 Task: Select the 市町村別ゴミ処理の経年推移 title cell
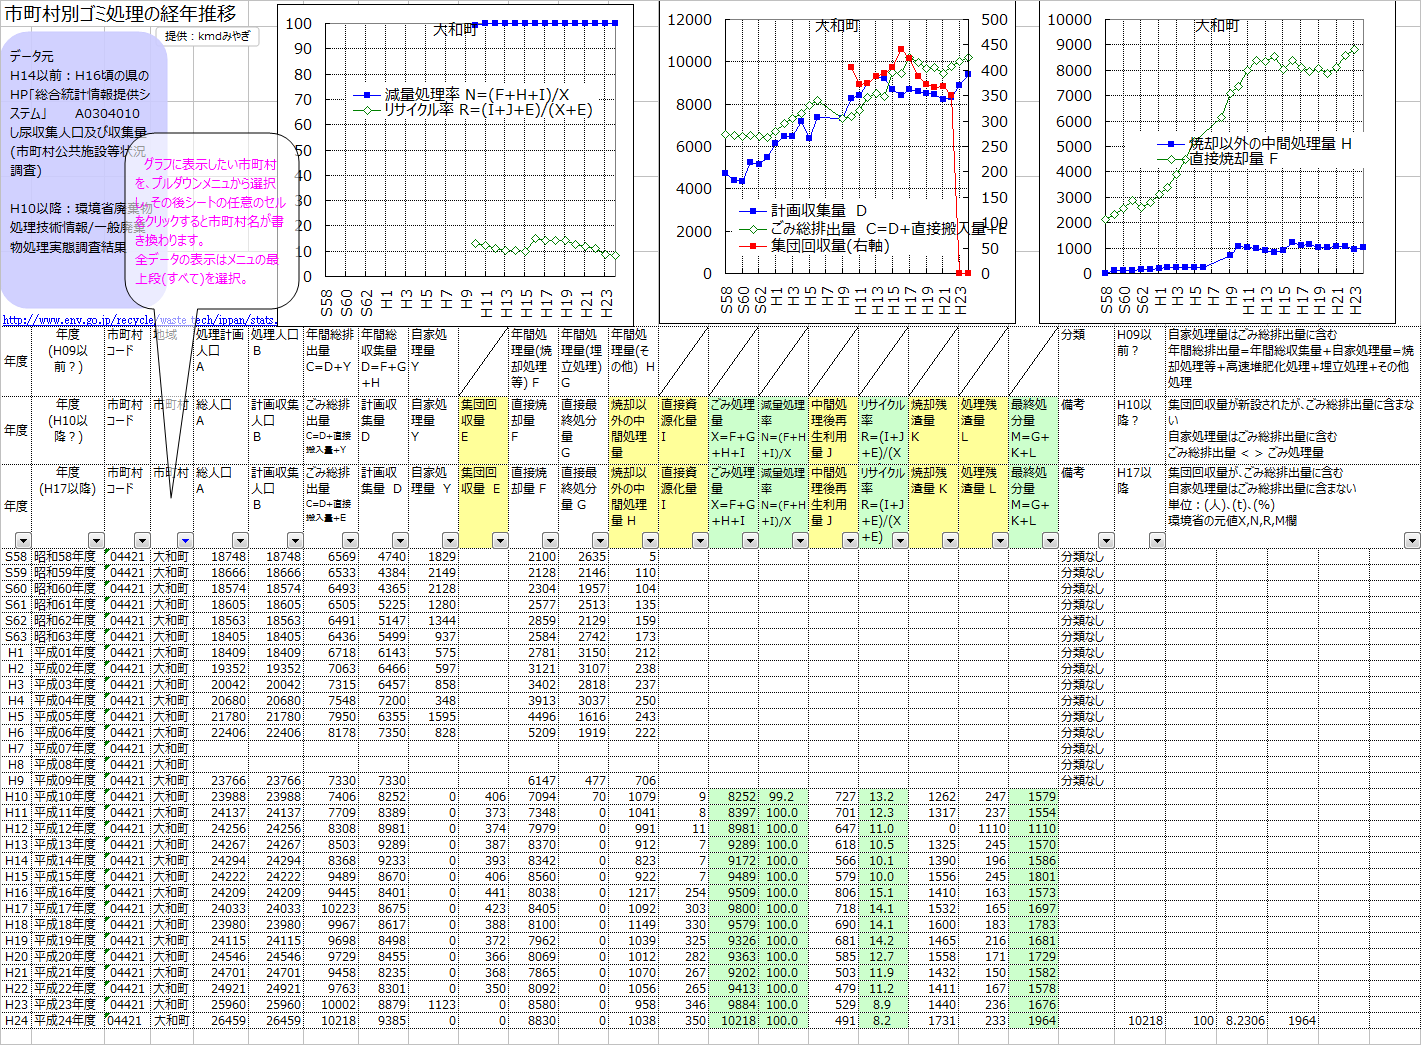(x=120, y=13)
